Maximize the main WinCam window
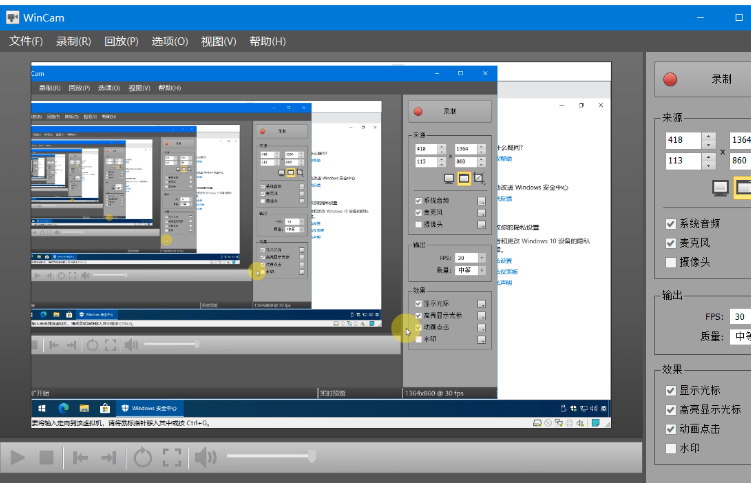The image size is (751, 483). (739, 17)
